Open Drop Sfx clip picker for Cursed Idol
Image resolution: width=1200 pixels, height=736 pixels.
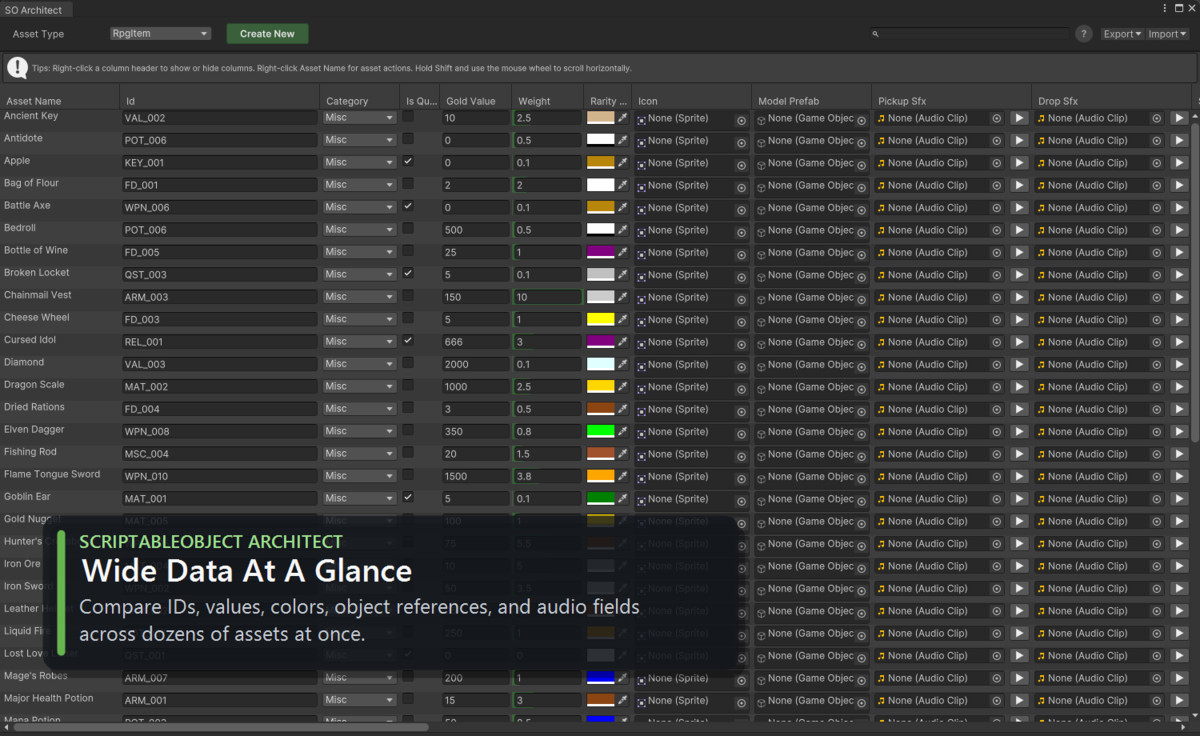tap(1157, 342)
